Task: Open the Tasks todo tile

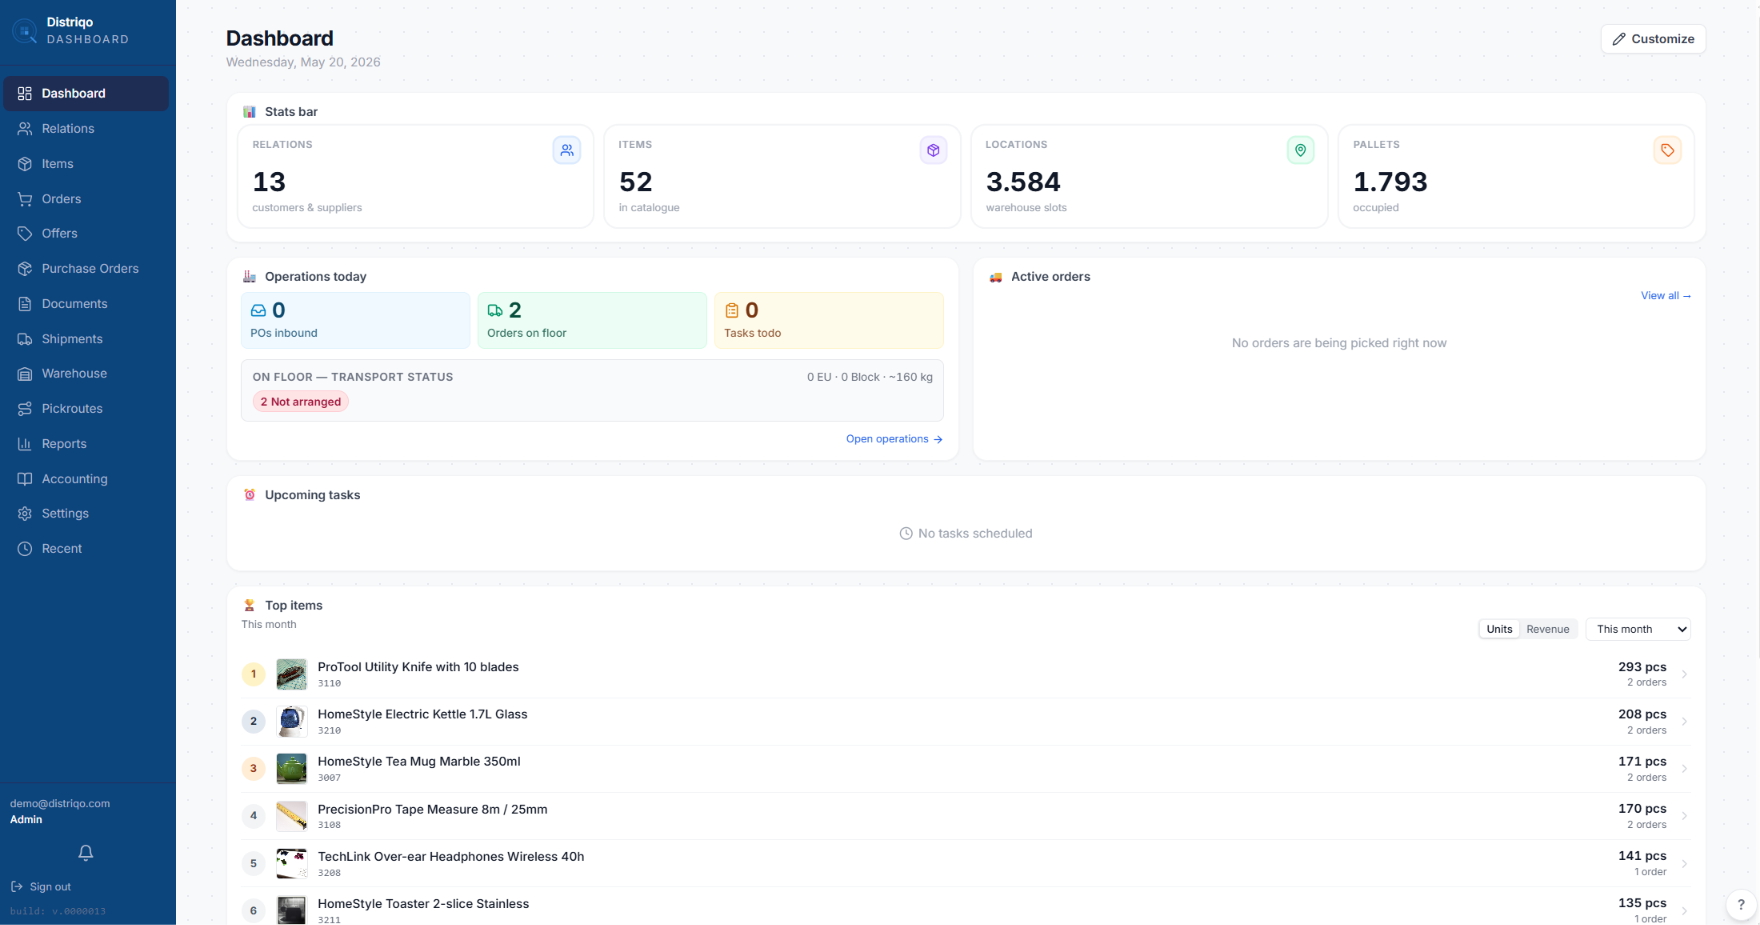Action: coord(829,321)
